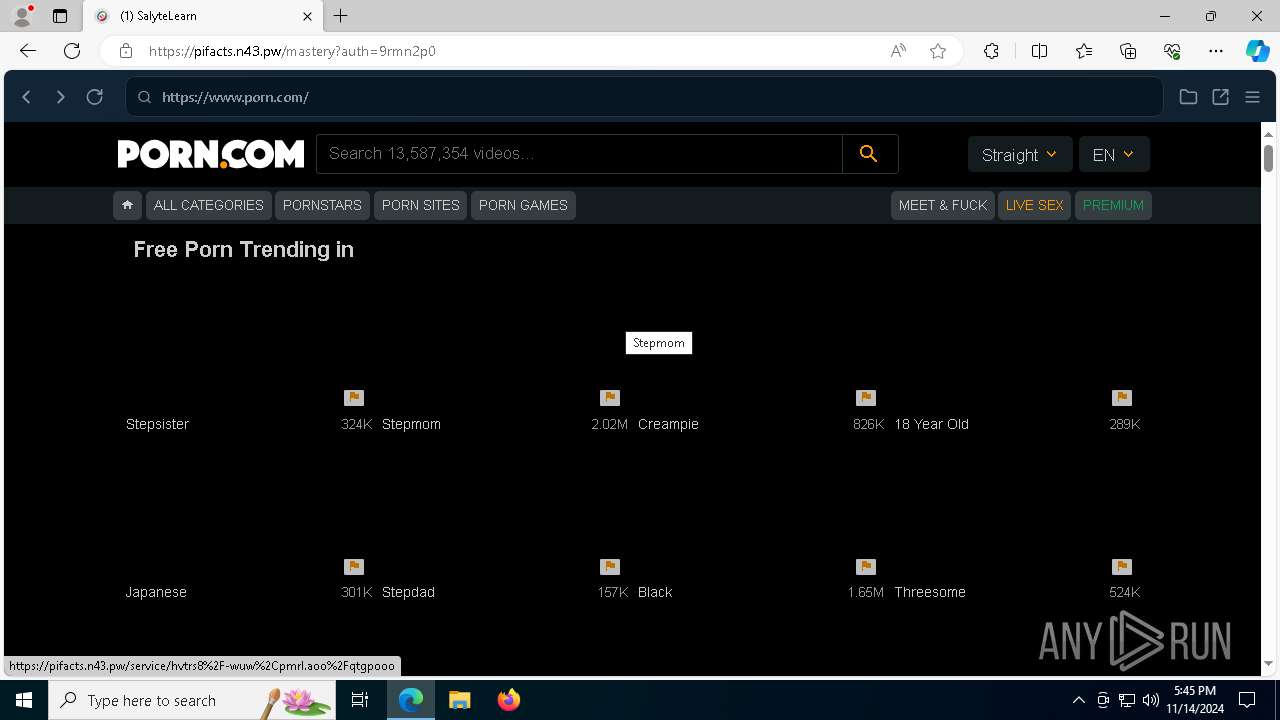
Task: Refresh the Edge page
Action: coord(72,51)
